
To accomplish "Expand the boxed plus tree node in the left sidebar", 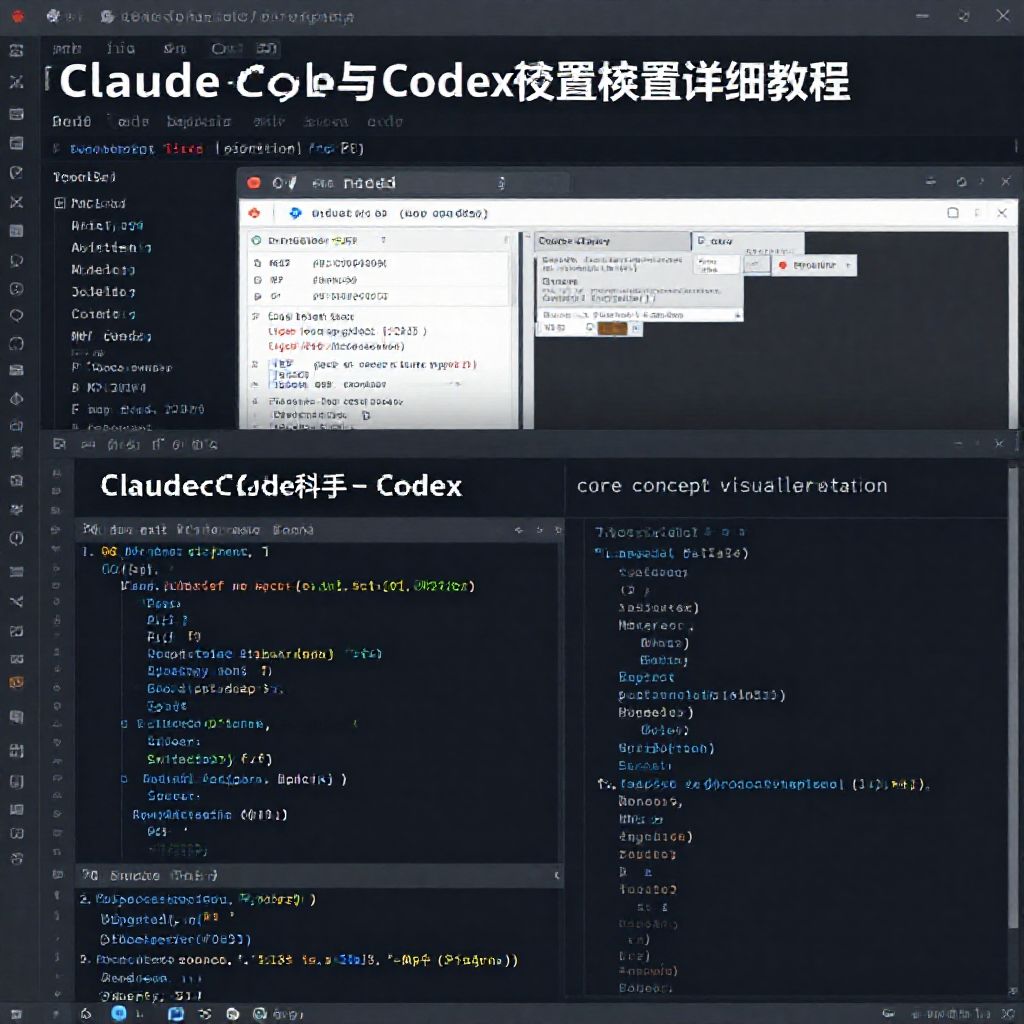I will click(x=59, y=203).
